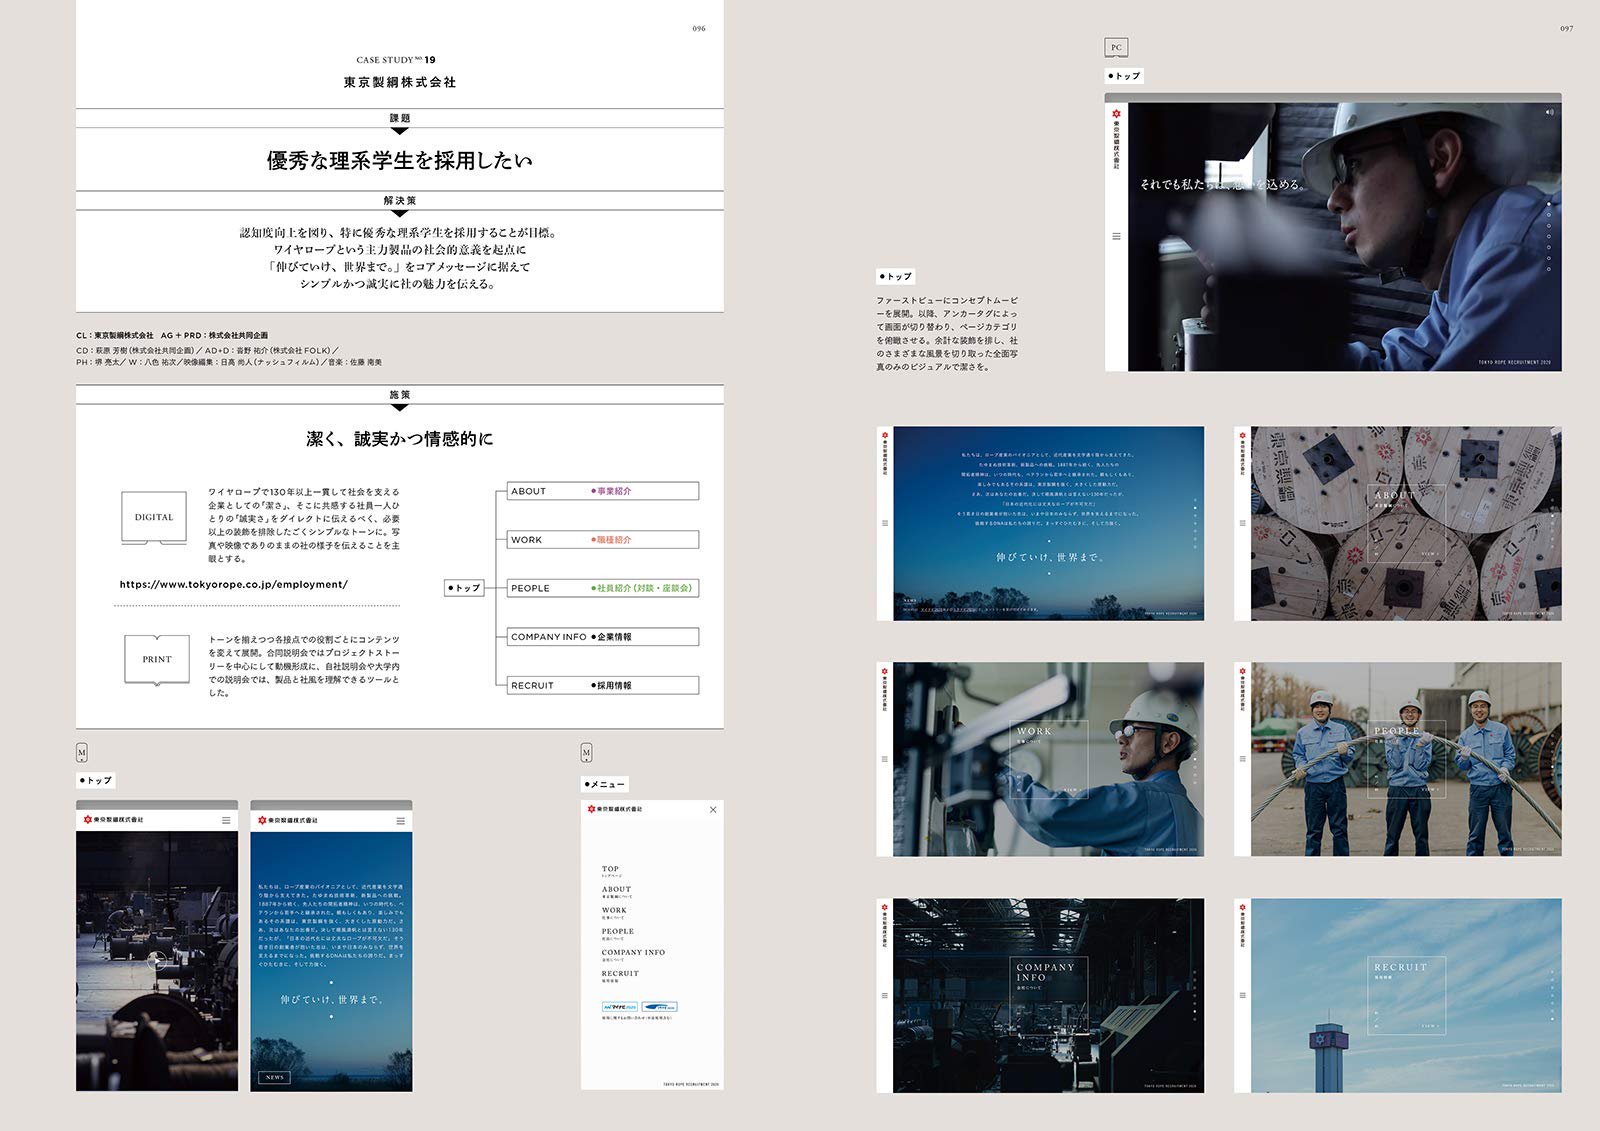Viewport: 1600px width, 1131px height.
Task: Click the PRINT book icon
Action: click(x=157, y=660)
